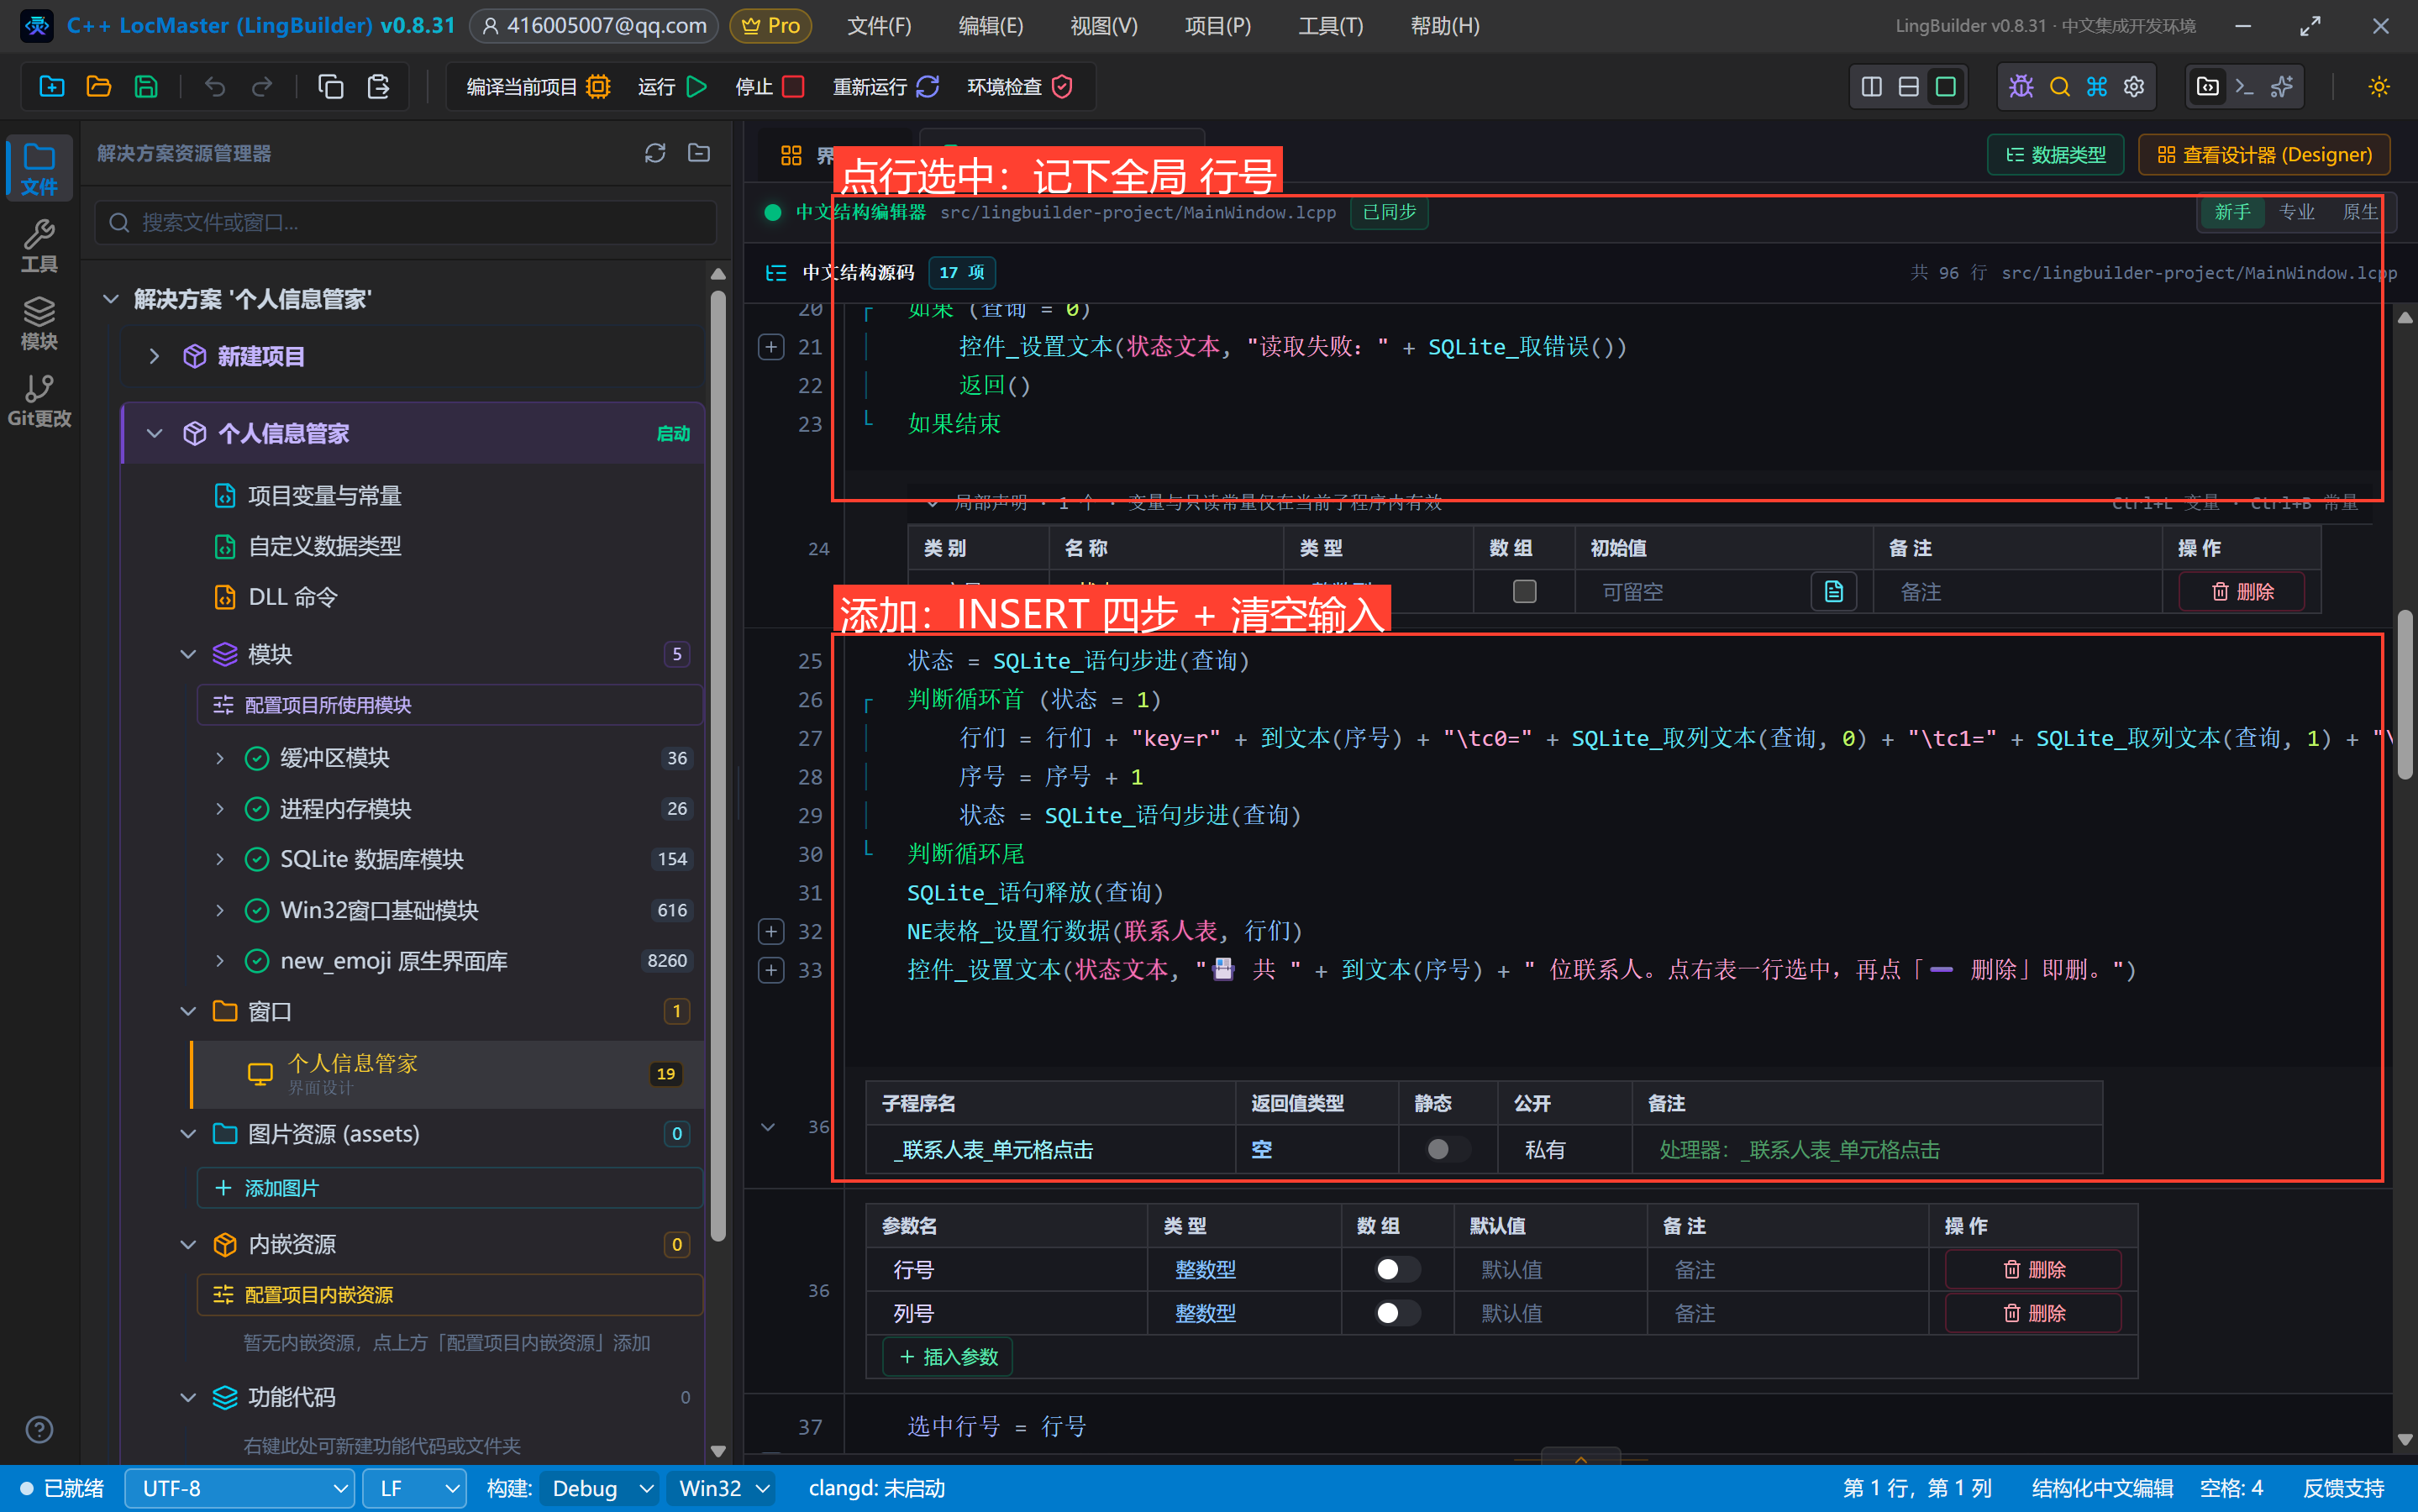Expand the 新建项目 tree node
The height and width of the screenshot is (1512, 2418).
point(154,356)
